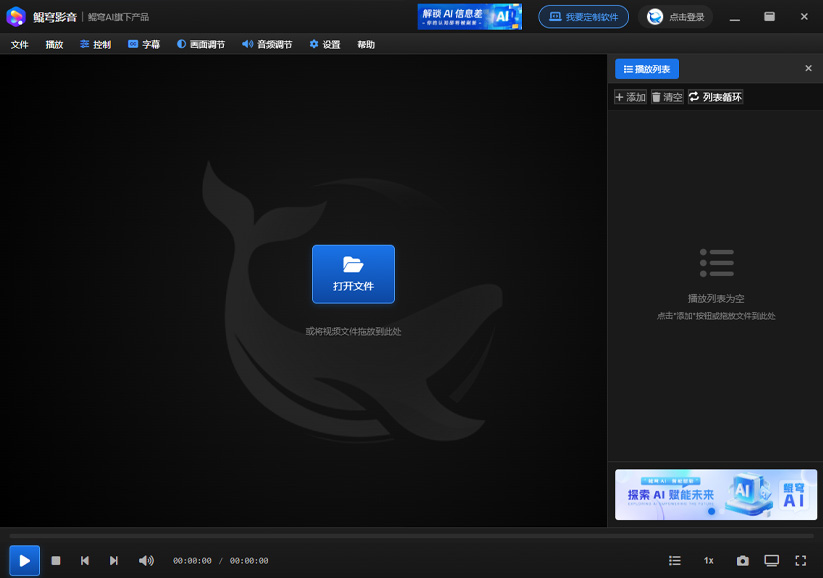
Task: Expand the 音频调节 audio menu
Action: pyautogui.click(x=267, y=45)
